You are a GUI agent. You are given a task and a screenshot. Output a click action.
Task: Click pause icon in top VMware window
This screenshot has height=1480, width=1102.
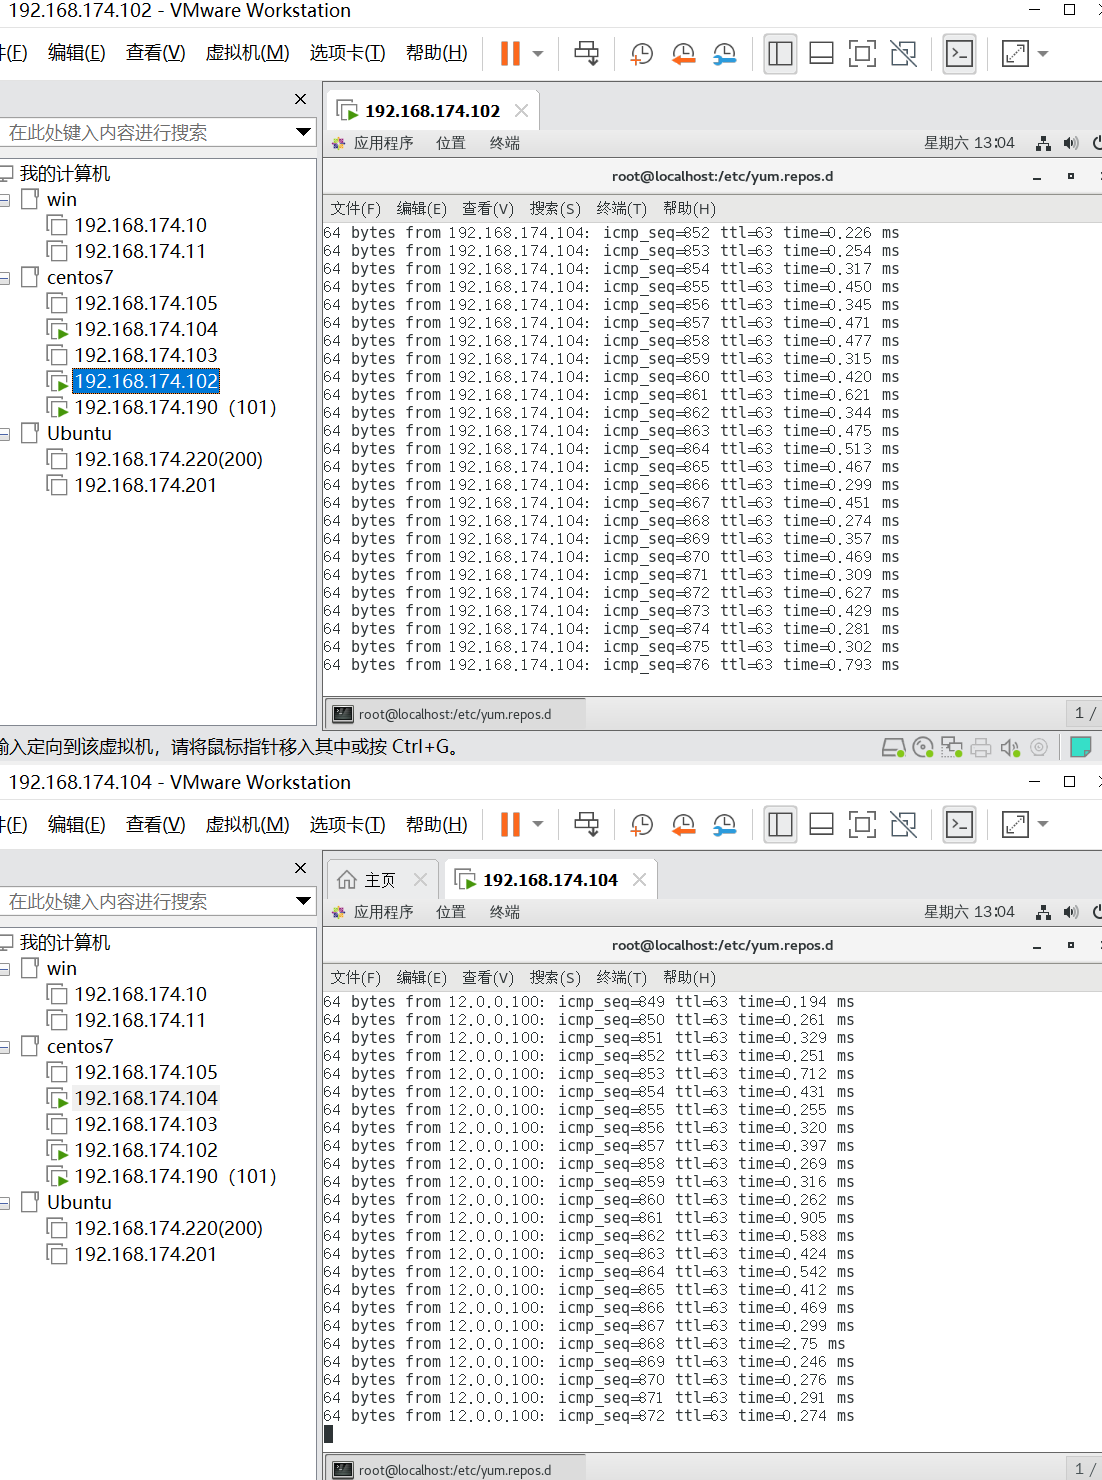510,53
